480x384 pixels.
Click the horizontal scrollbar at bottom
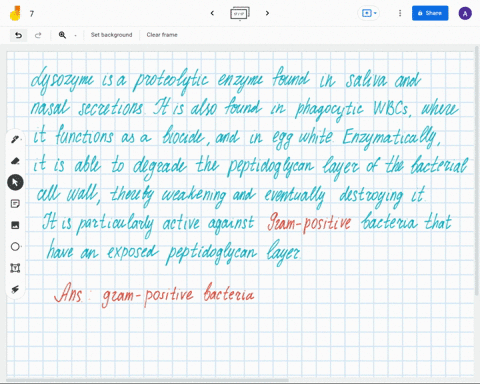coord(147,380)
